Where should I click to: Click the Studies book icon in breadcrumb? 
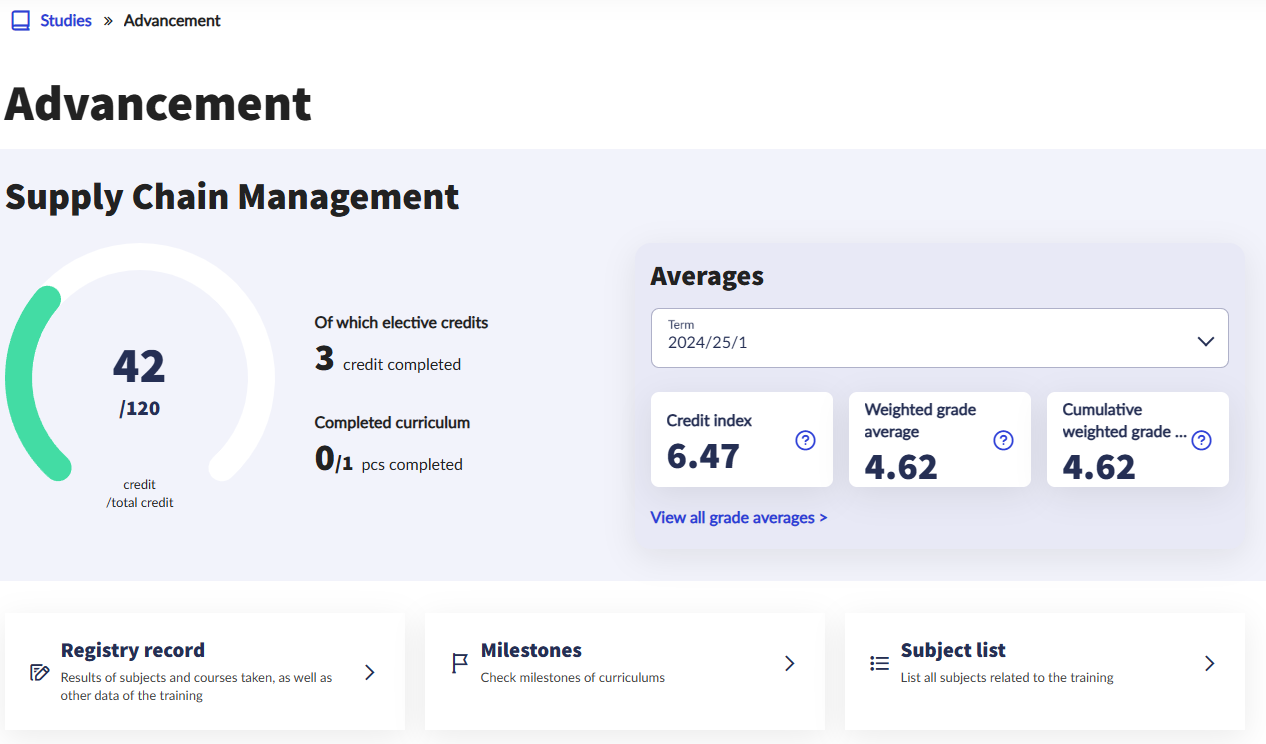click(21, 21)
